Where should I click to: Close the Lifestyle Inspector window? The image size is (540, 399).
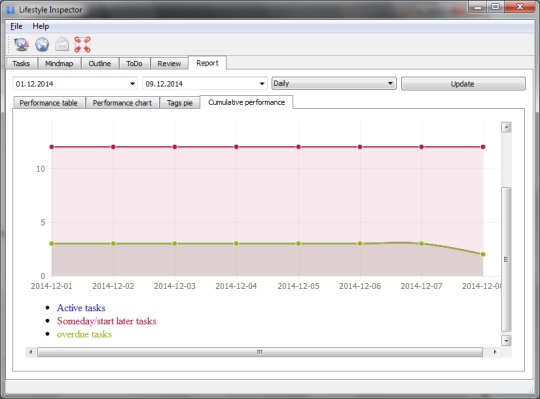tap(520, 7)
